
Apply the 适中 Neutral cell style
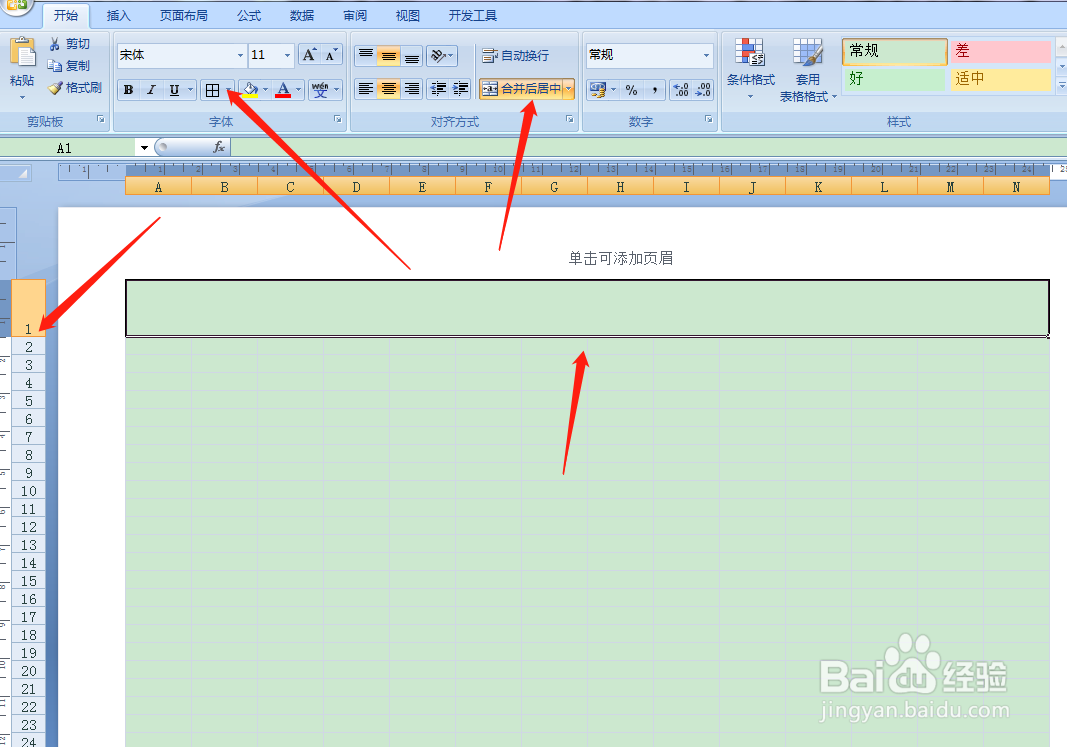pyautogui.click(x=1000, y=79)
